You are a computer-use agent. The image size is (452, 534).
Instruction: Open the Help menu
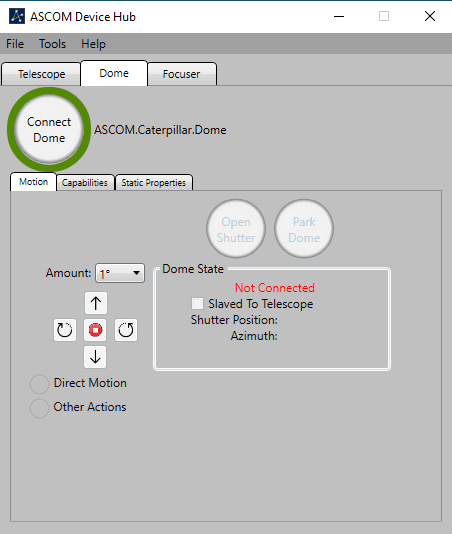[93, 44]
